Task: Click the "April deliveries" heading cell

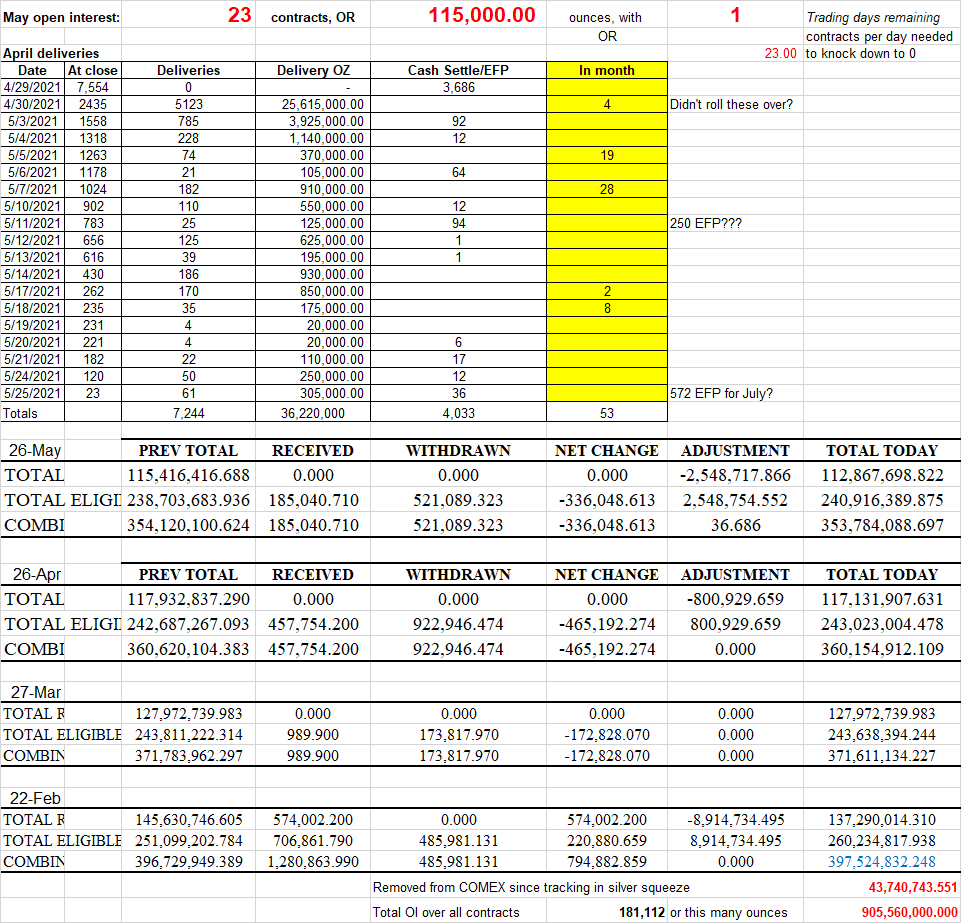Action: pyautogui.click(x=50, y=53)
